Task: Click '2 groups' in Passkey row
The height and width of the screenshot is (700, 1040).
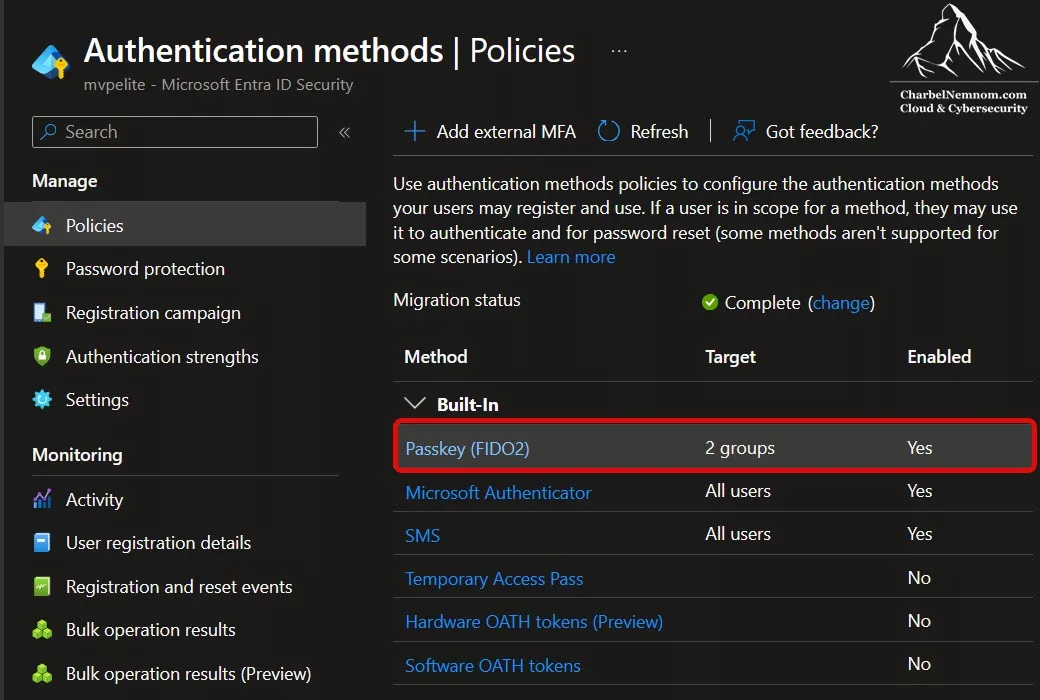Action: pyautogui.click(x=740, y=448)
